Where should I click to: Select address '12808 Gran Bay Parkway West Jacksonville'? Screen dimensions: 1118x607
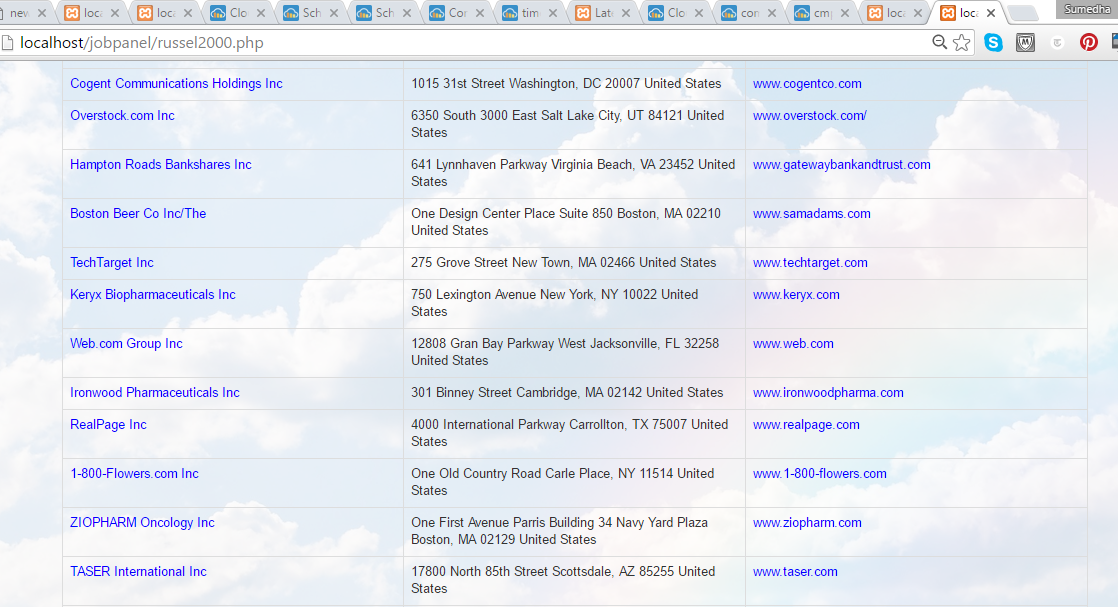point(535,344)
